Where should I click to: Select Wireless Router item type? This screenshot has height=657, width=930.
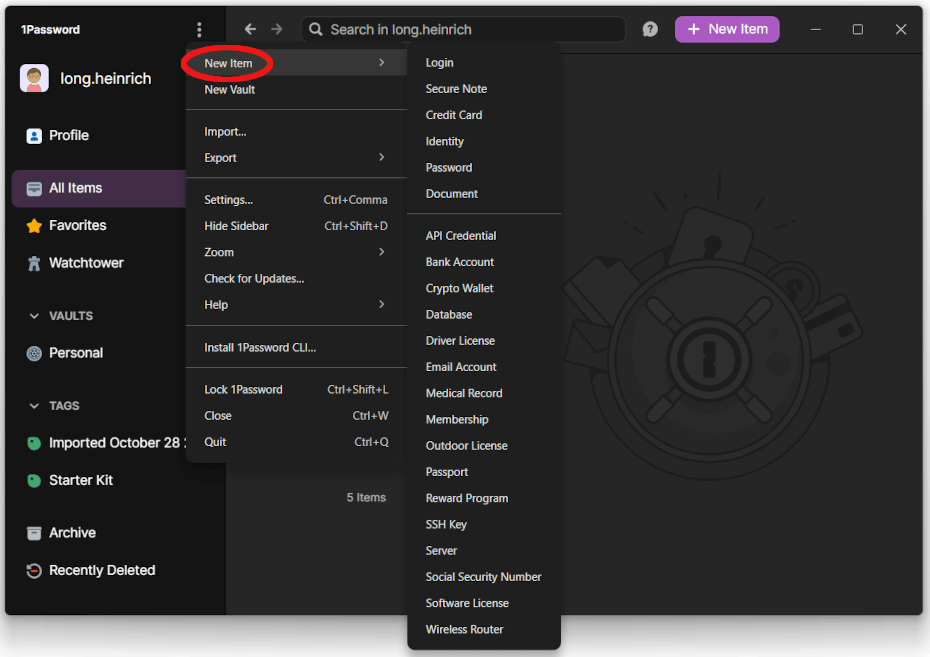coord(484,630)
